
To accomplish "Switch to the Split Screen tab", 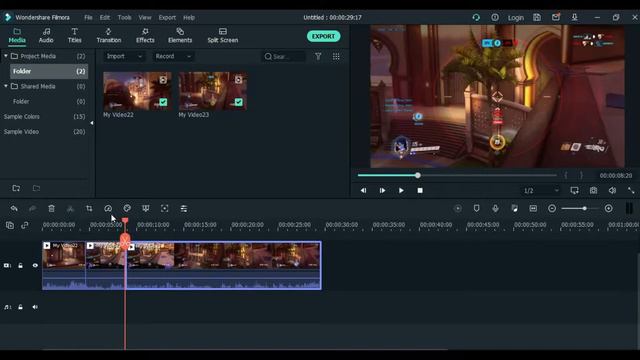I will click(x=223, y=36).
